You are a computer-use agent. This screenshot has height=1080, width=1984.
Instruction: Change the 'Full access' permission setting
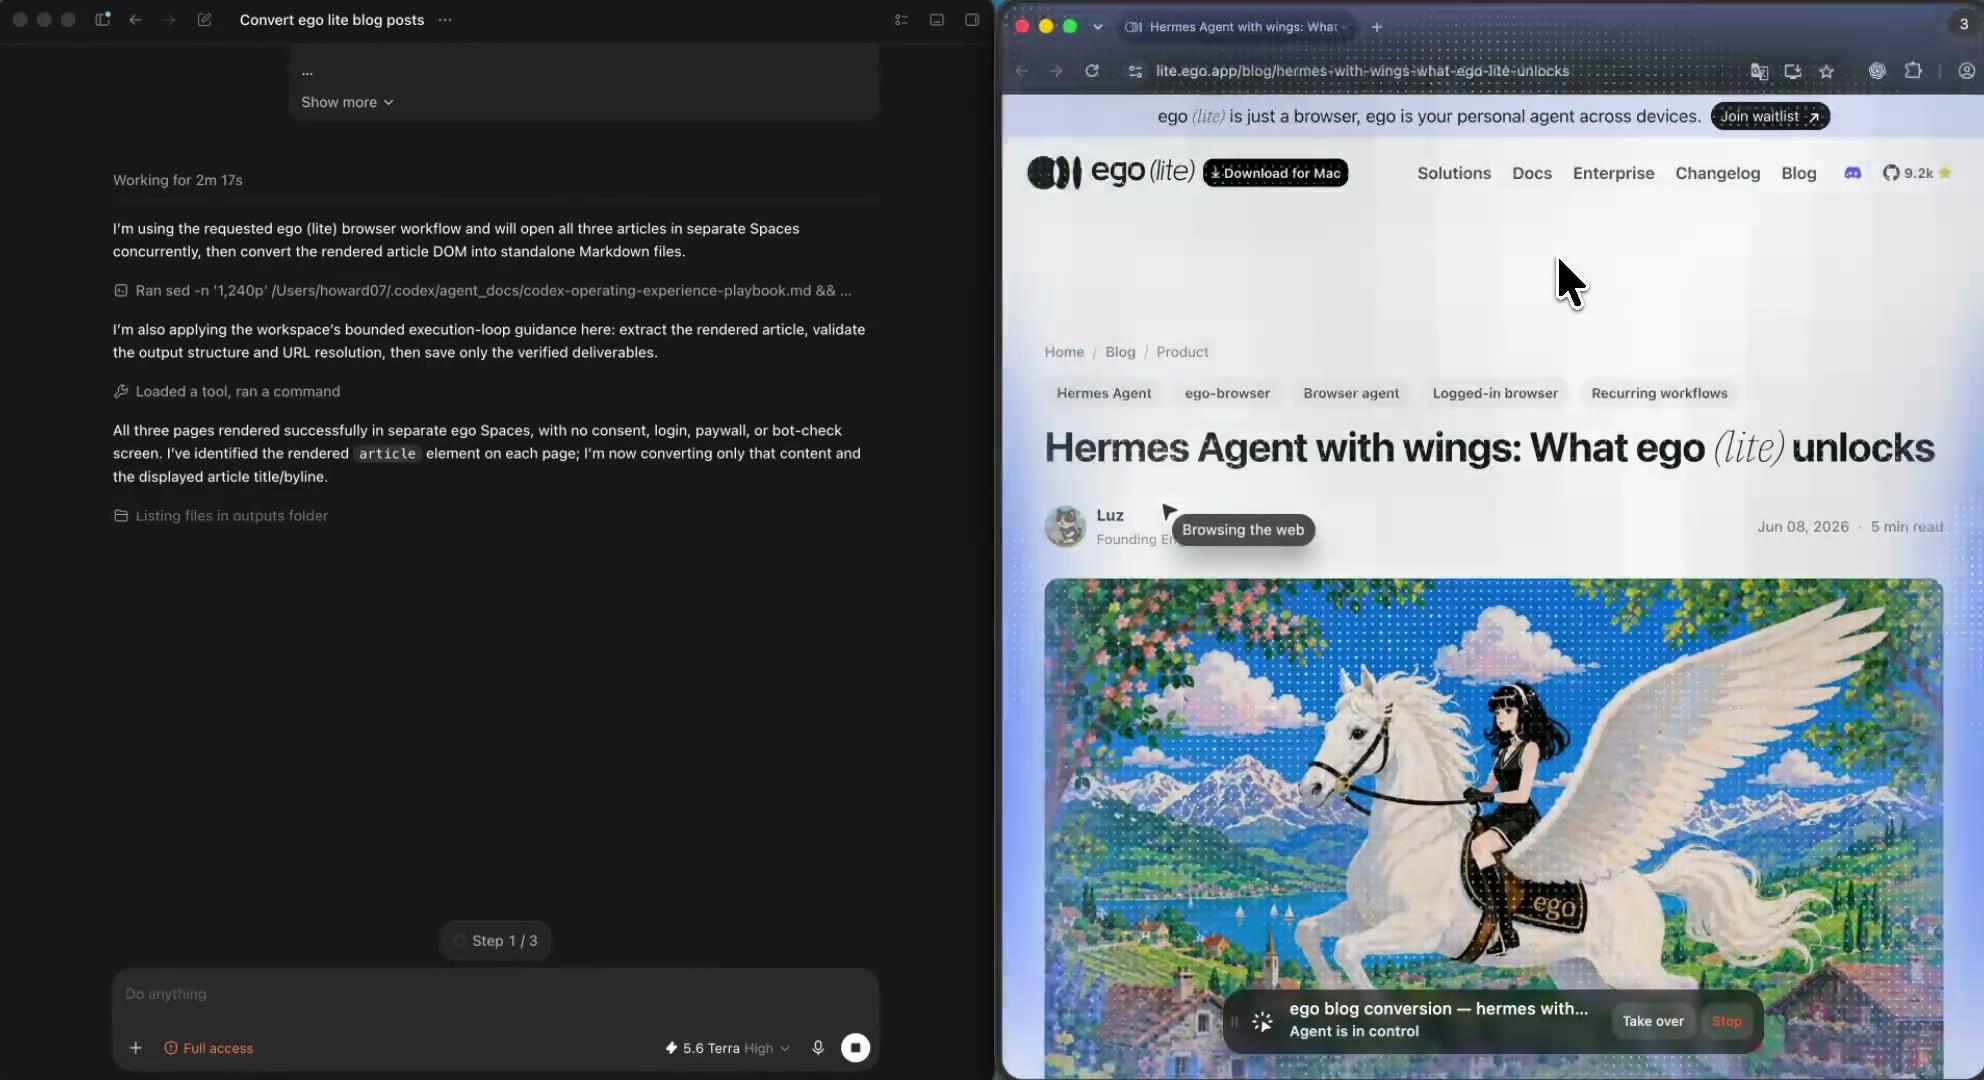pyautogui.click(x=209, y=1048)
